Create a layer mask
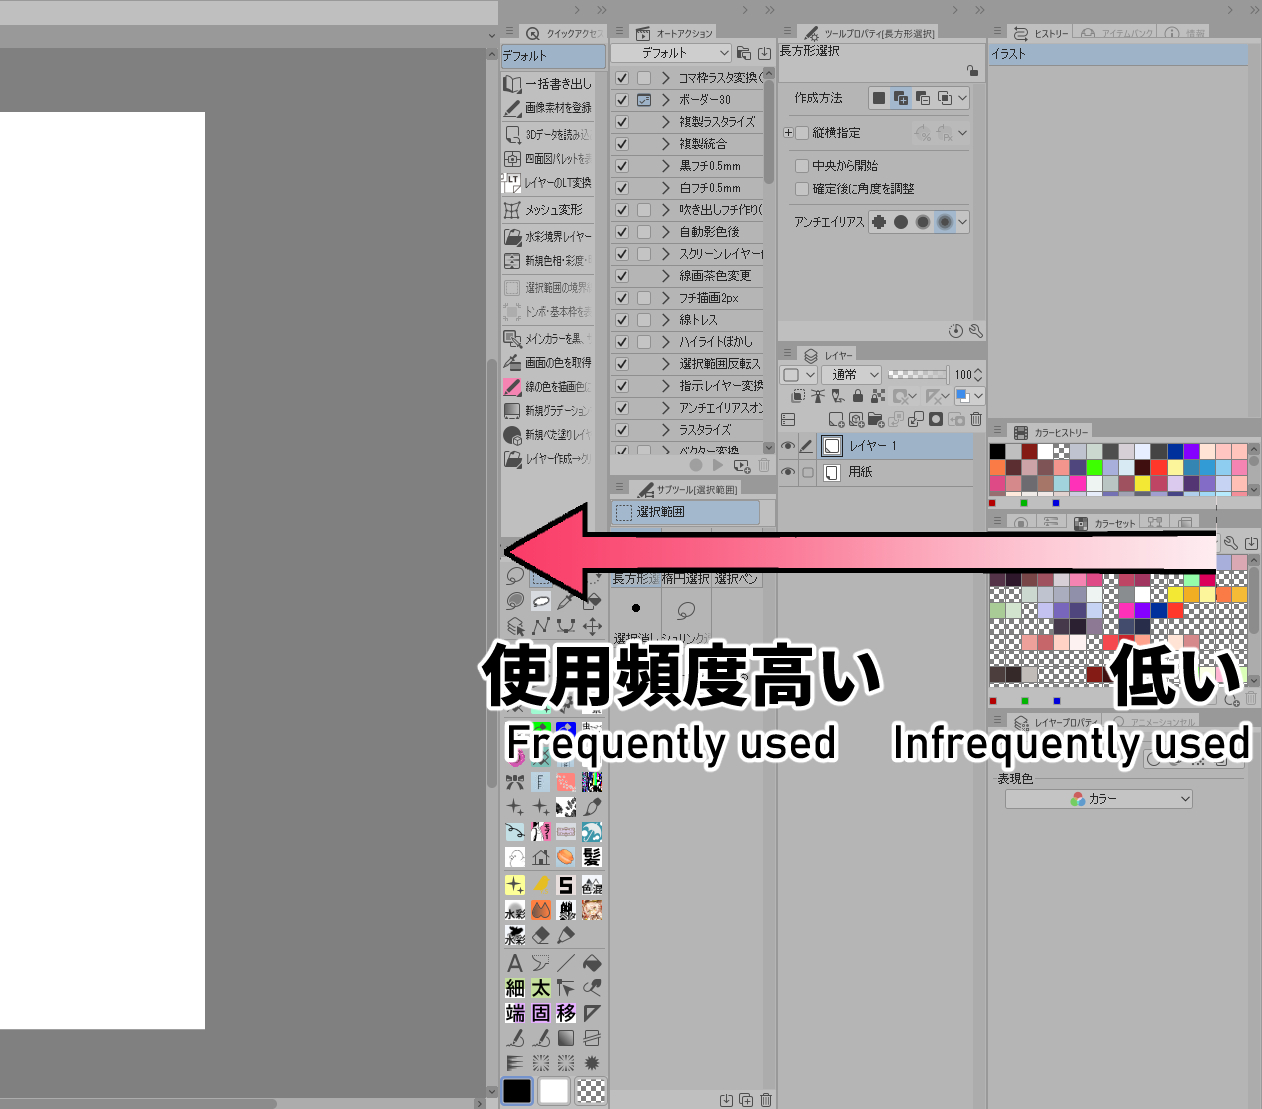Image resolution: width=1262 pixels, height=1109 pixels. click(936, 420)
